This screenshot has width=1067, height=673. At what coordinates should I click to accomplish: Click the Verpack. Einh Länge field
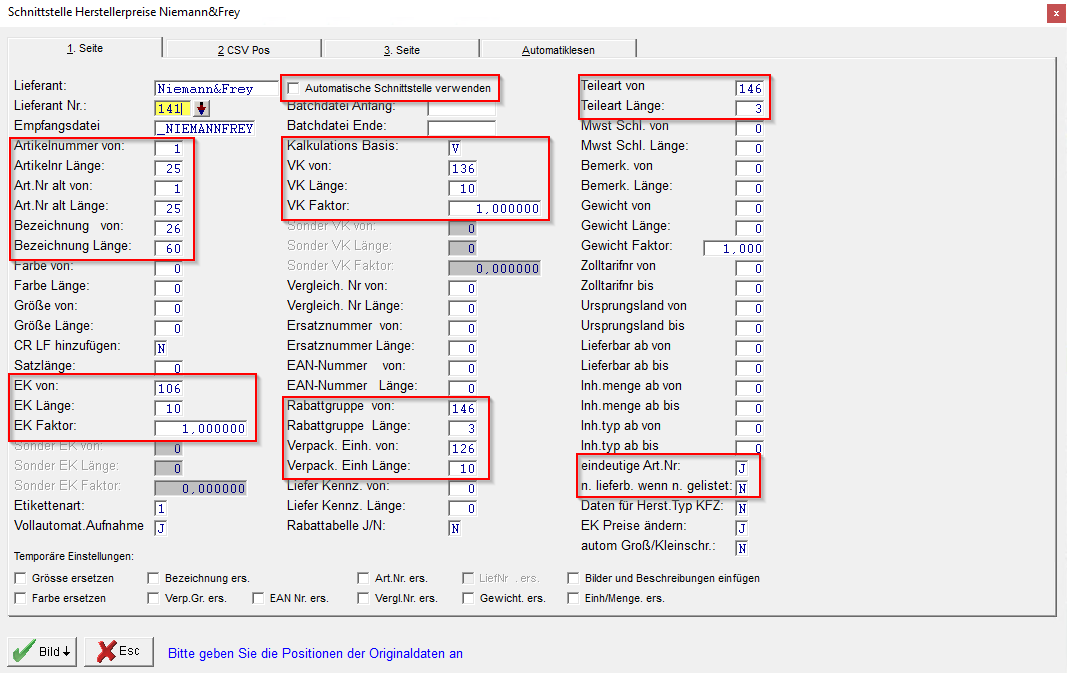(463, 468)
